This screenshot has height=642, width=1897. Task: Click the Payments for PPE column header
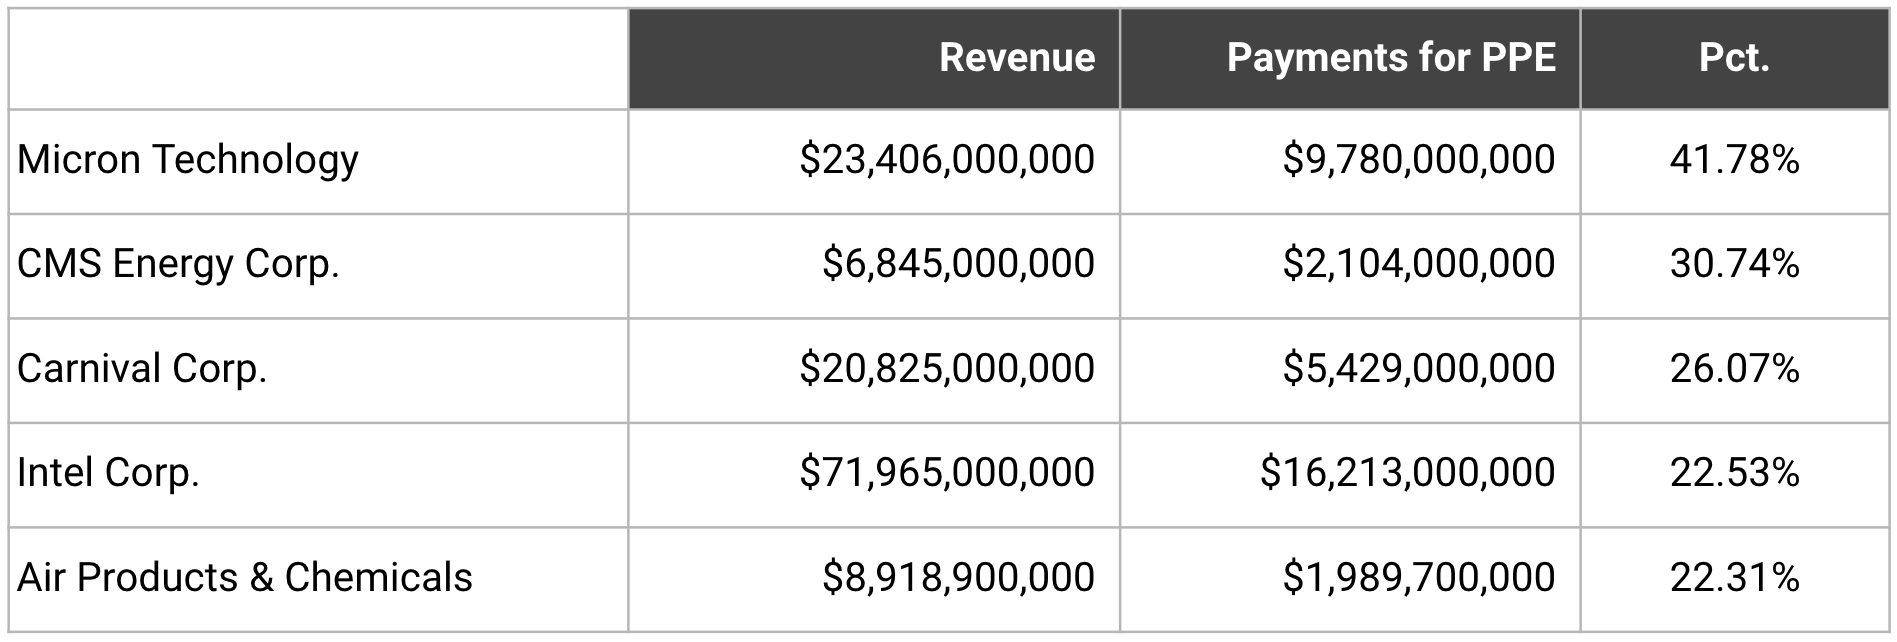click(1390, 58)
